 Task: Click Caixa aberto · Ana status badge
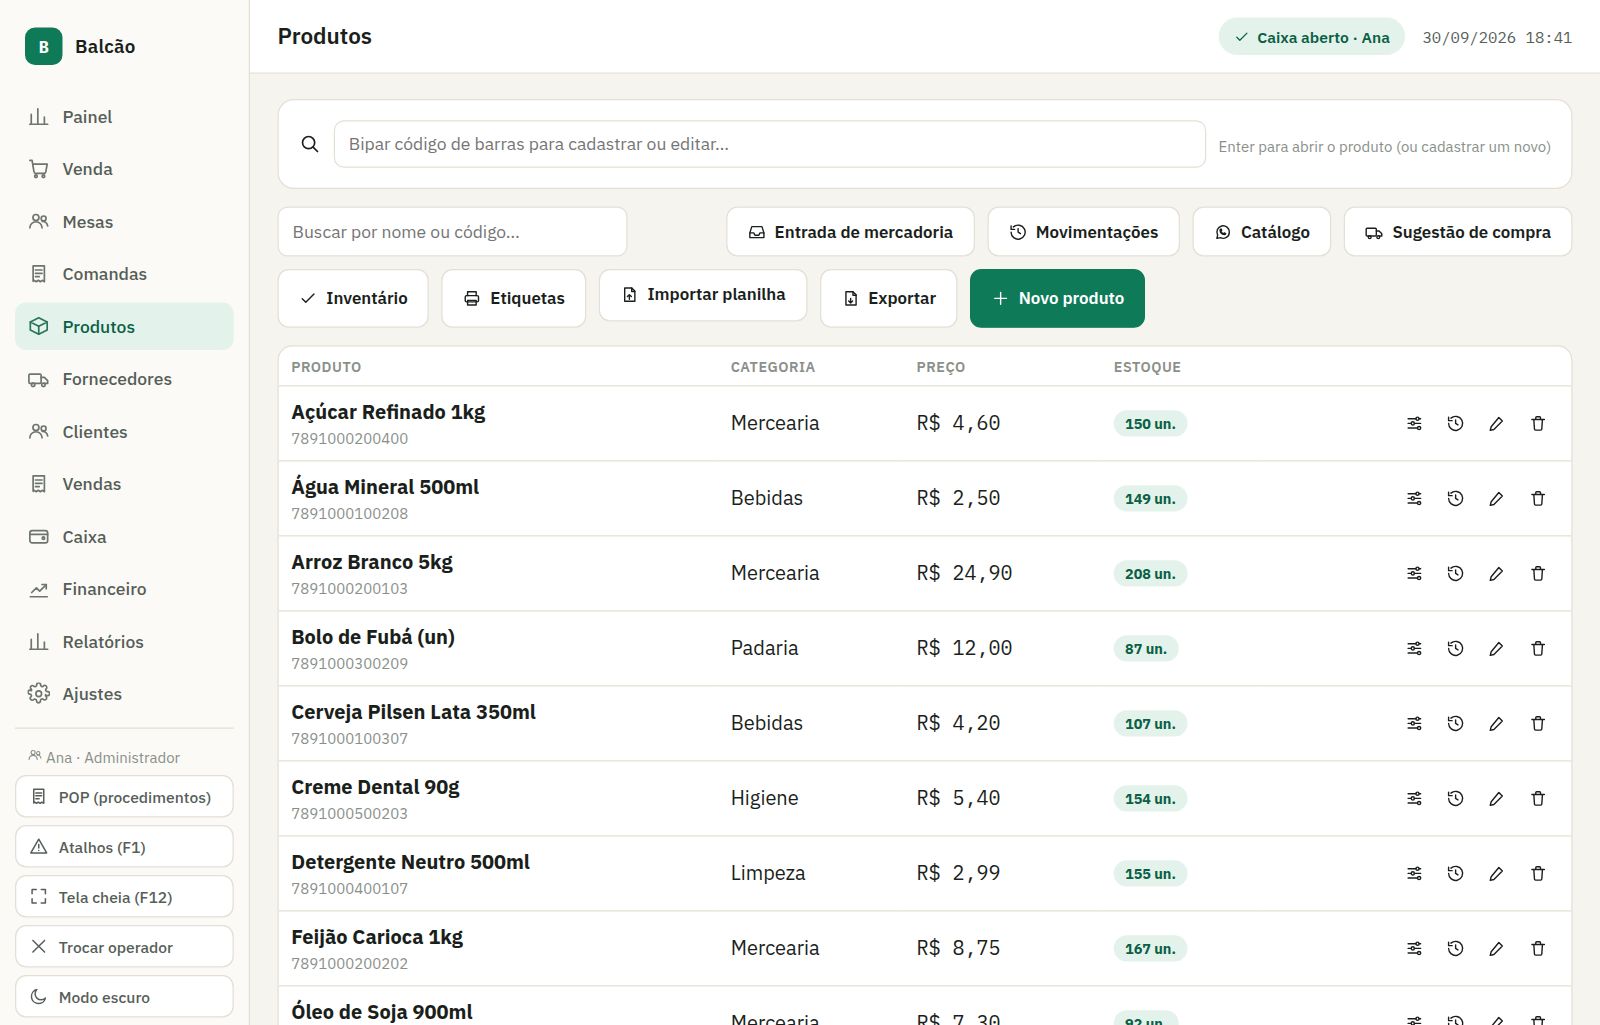1311,37
